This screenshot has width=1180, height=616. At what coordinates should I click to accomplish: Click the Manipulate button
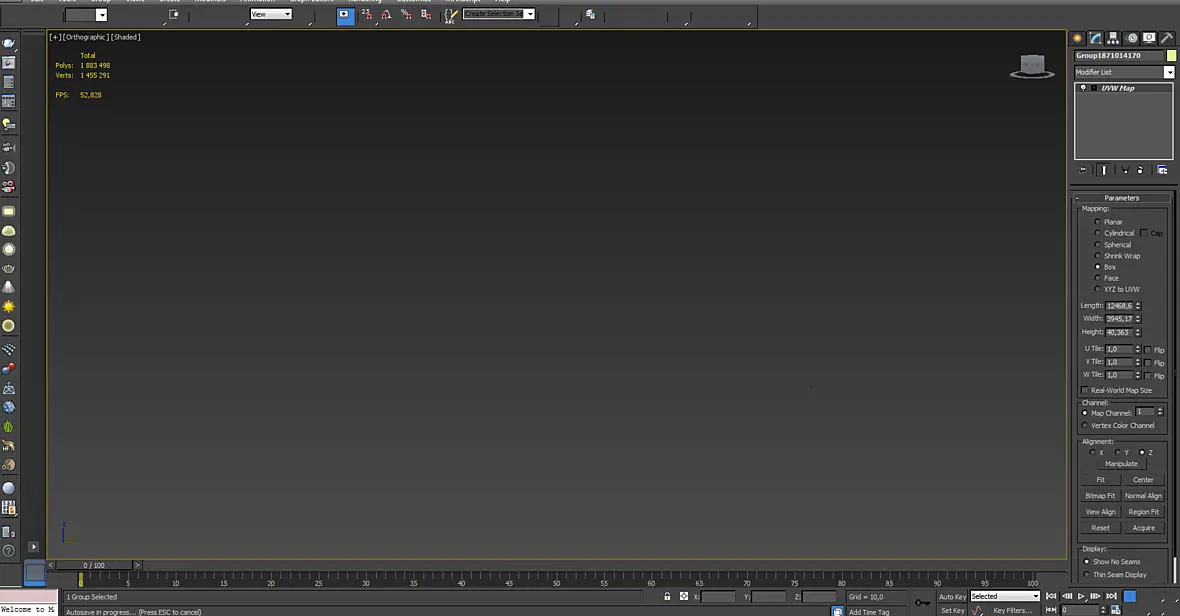click(1121, 464)
